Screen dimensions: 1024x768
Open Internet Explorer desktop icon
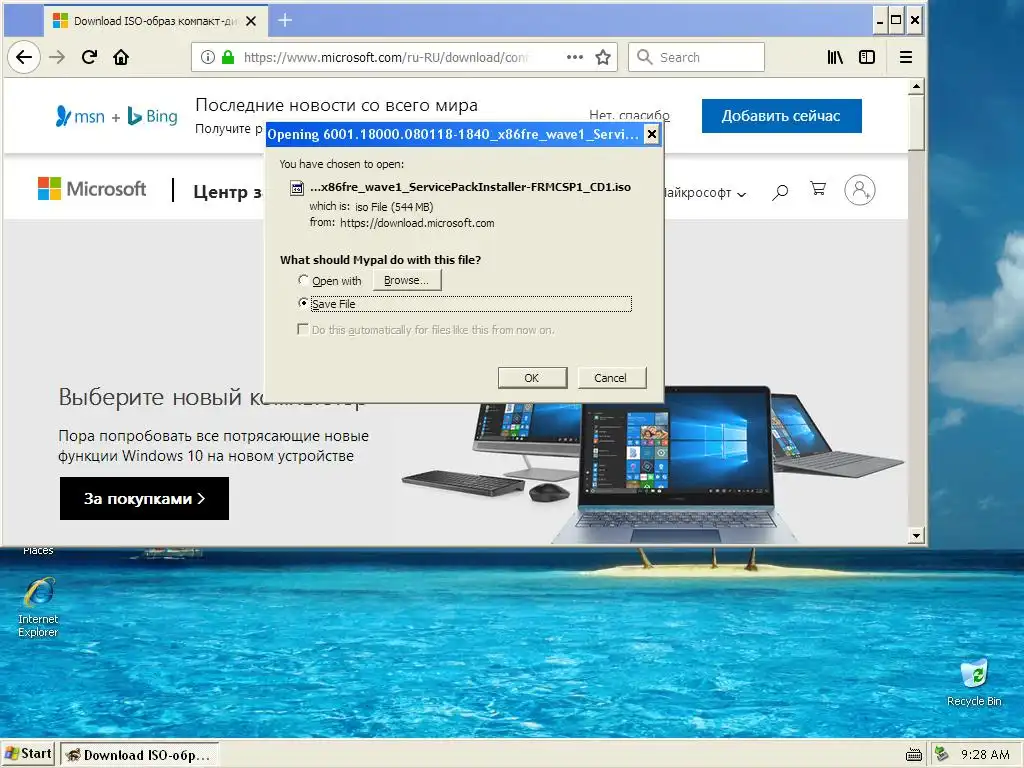coord(38,607)
